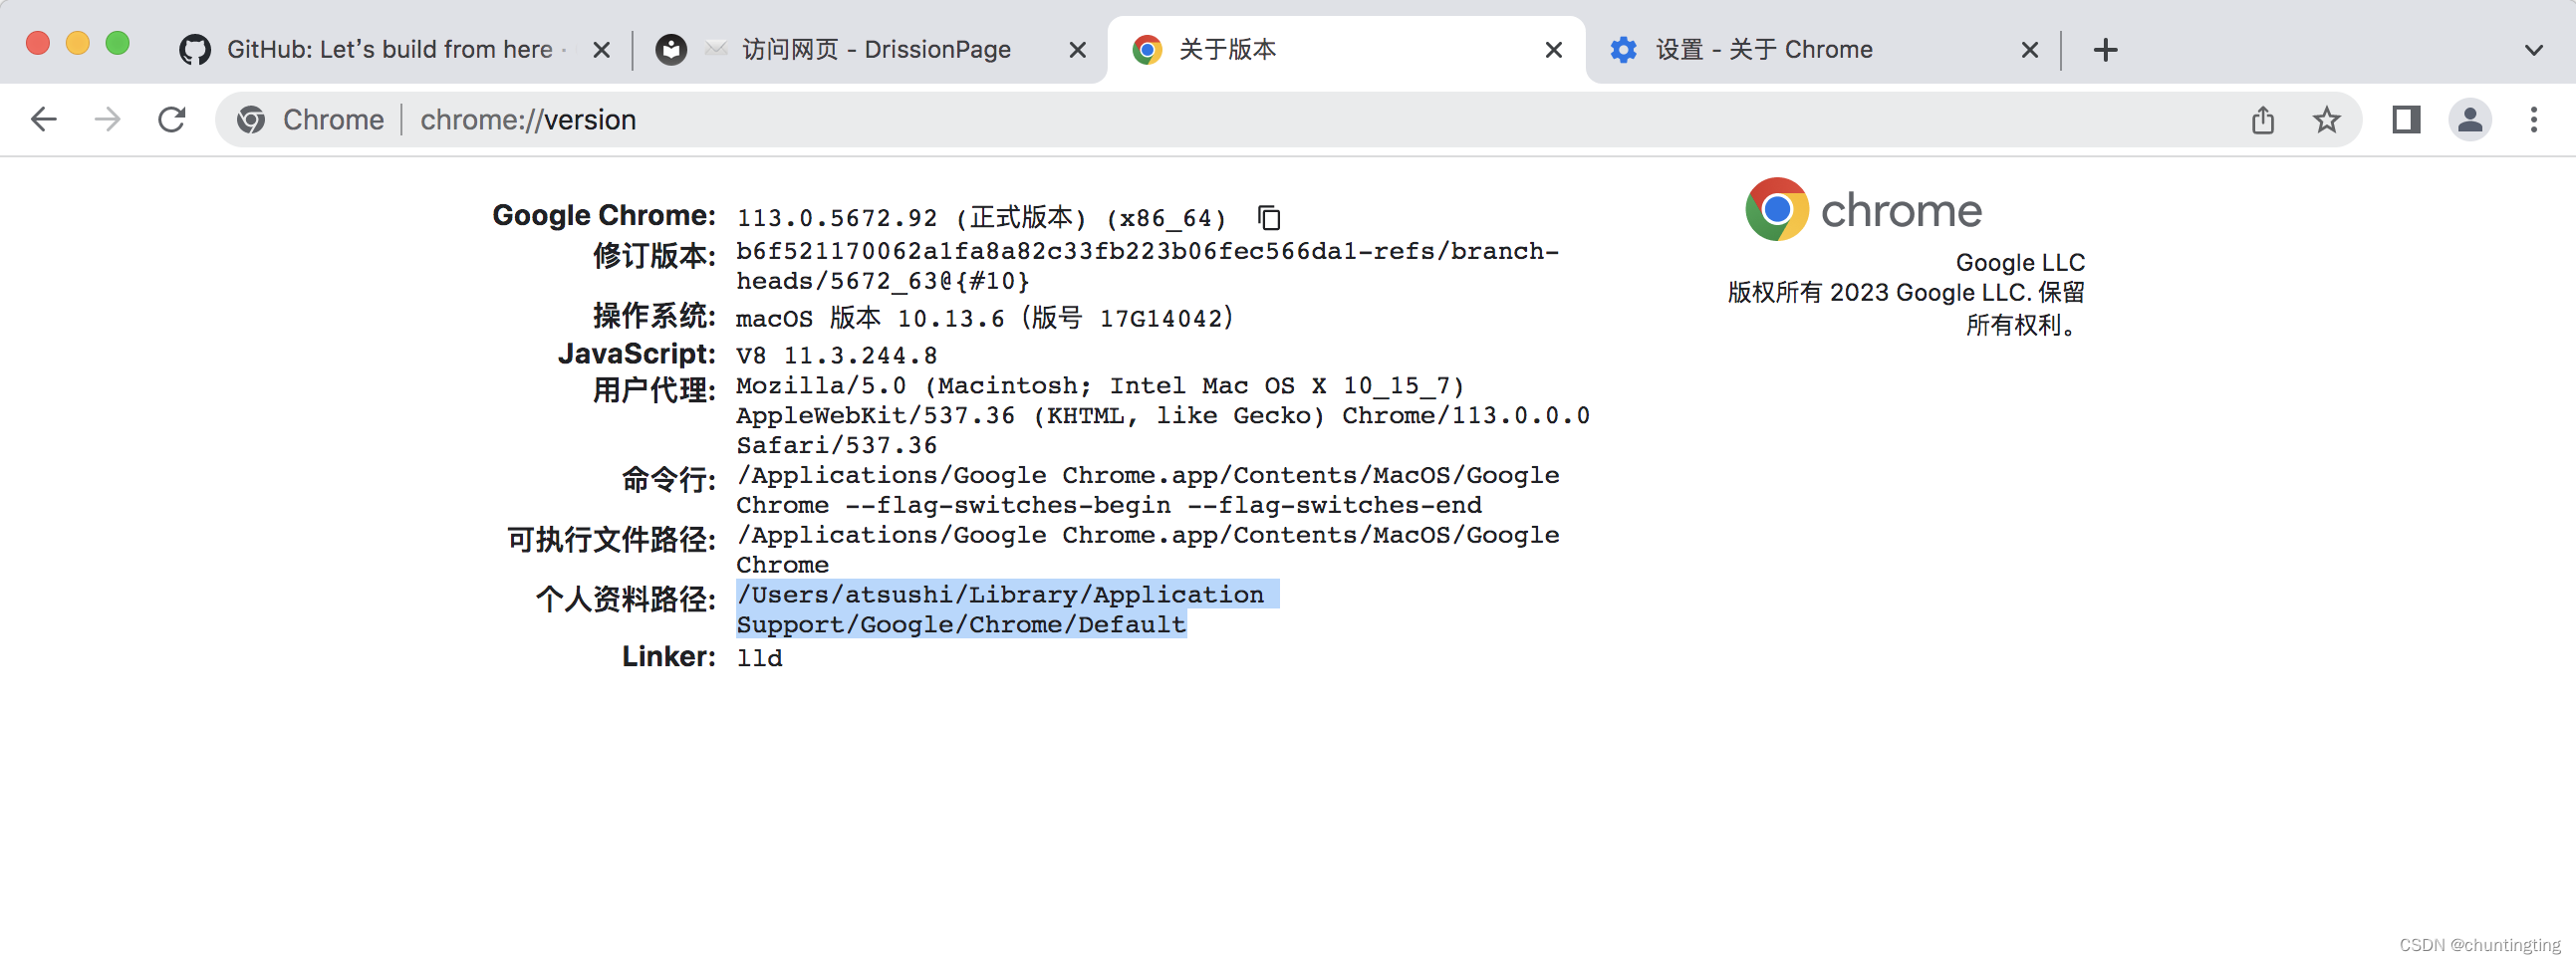The height and width of the screenshot is (964, 2576).
Task: Bookmark this page with the star icon
Action: [x=2327, y=120]
